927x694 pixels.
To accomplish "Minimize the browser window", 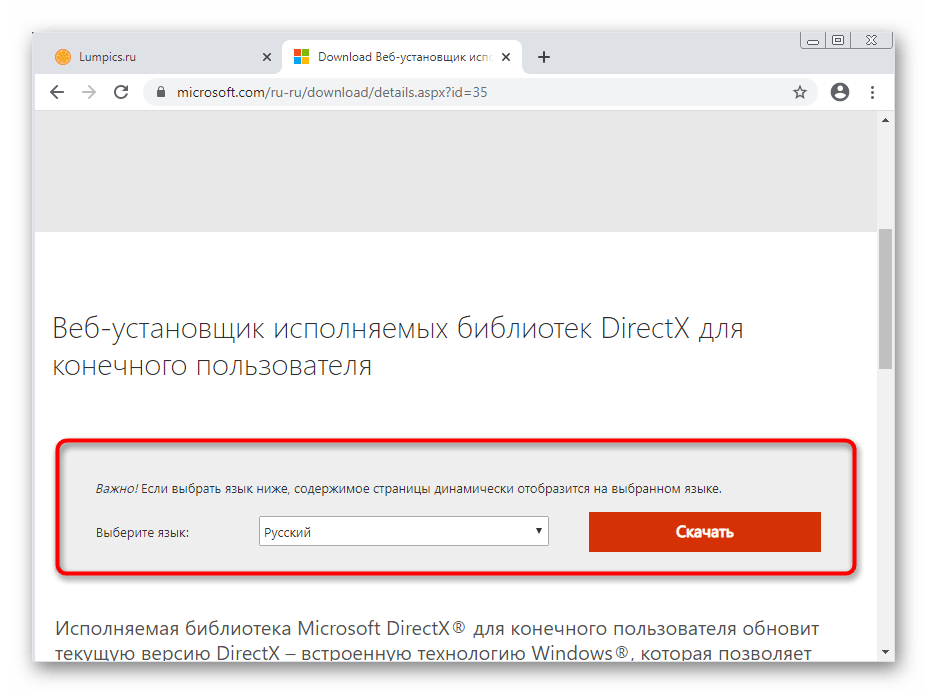I will pos(813,41).
